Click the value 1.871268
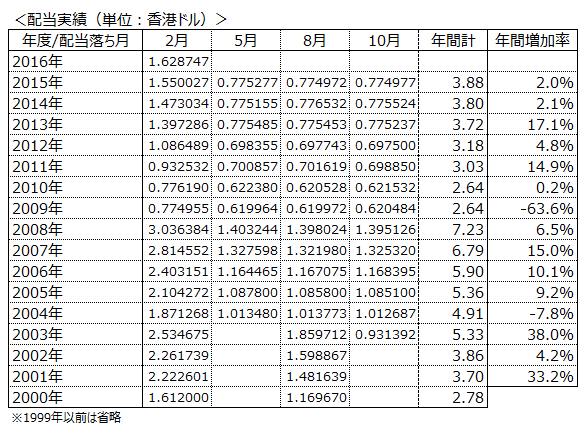The image size is (585, 437). pos(178,313)
